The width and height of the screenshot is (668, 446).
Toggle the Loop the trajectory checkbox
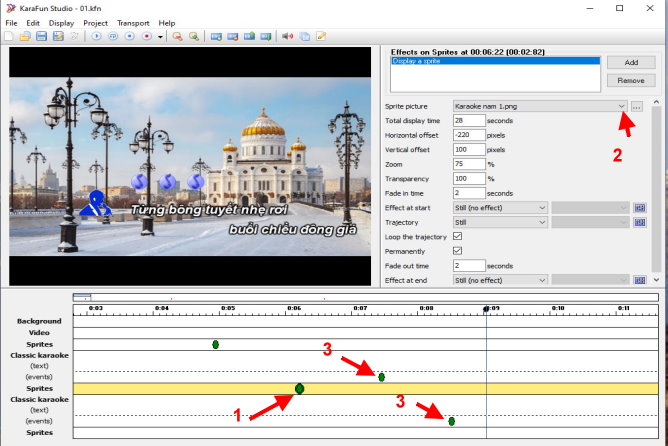click(458, 236)
